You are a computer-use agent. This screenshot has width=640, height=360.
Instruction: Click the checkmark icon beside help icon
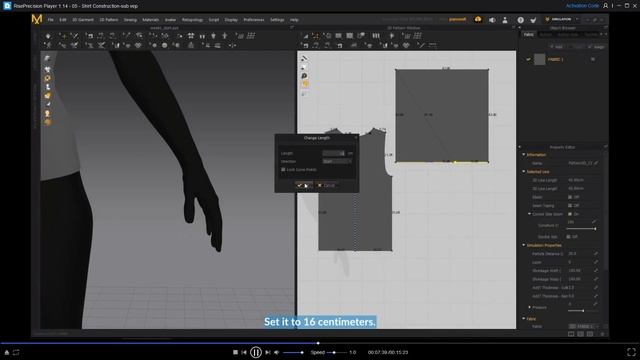533,20
